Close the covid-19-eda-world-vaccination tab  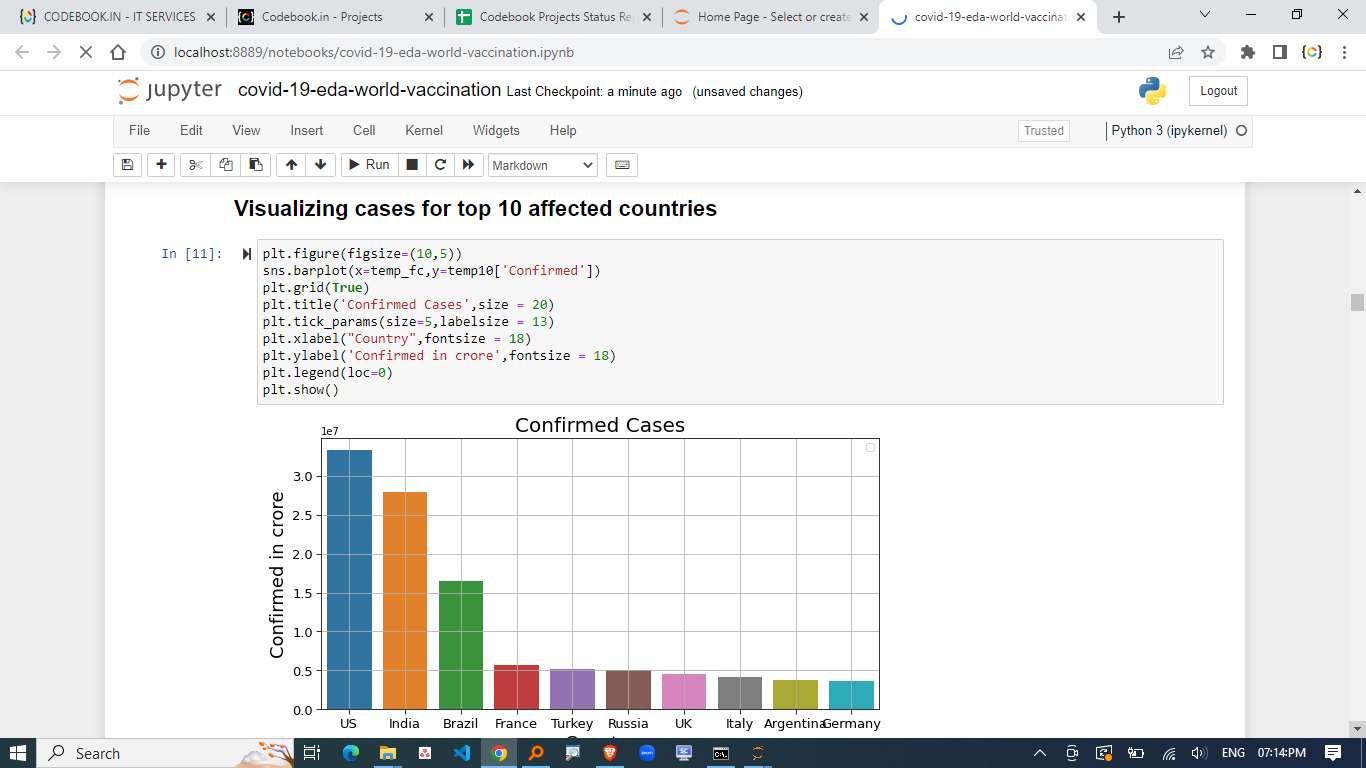(1081, 17)
